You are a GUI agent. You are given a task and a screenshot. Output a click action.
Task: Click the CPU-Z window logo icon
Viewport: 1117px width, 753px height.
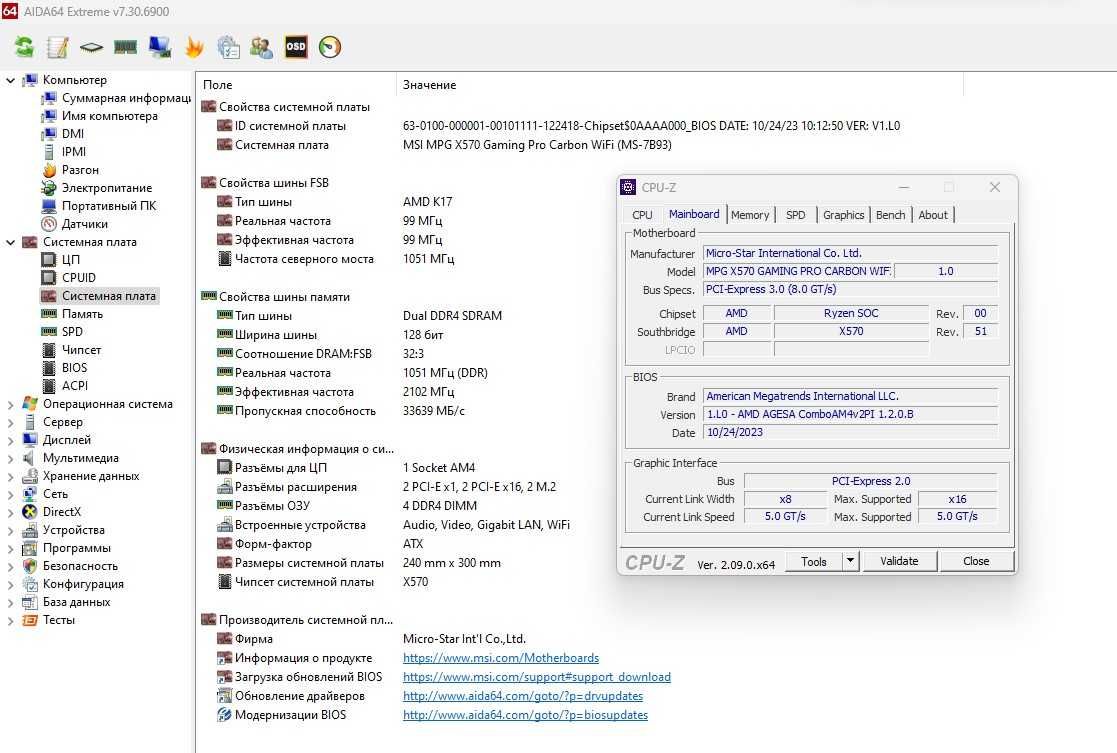628,187
